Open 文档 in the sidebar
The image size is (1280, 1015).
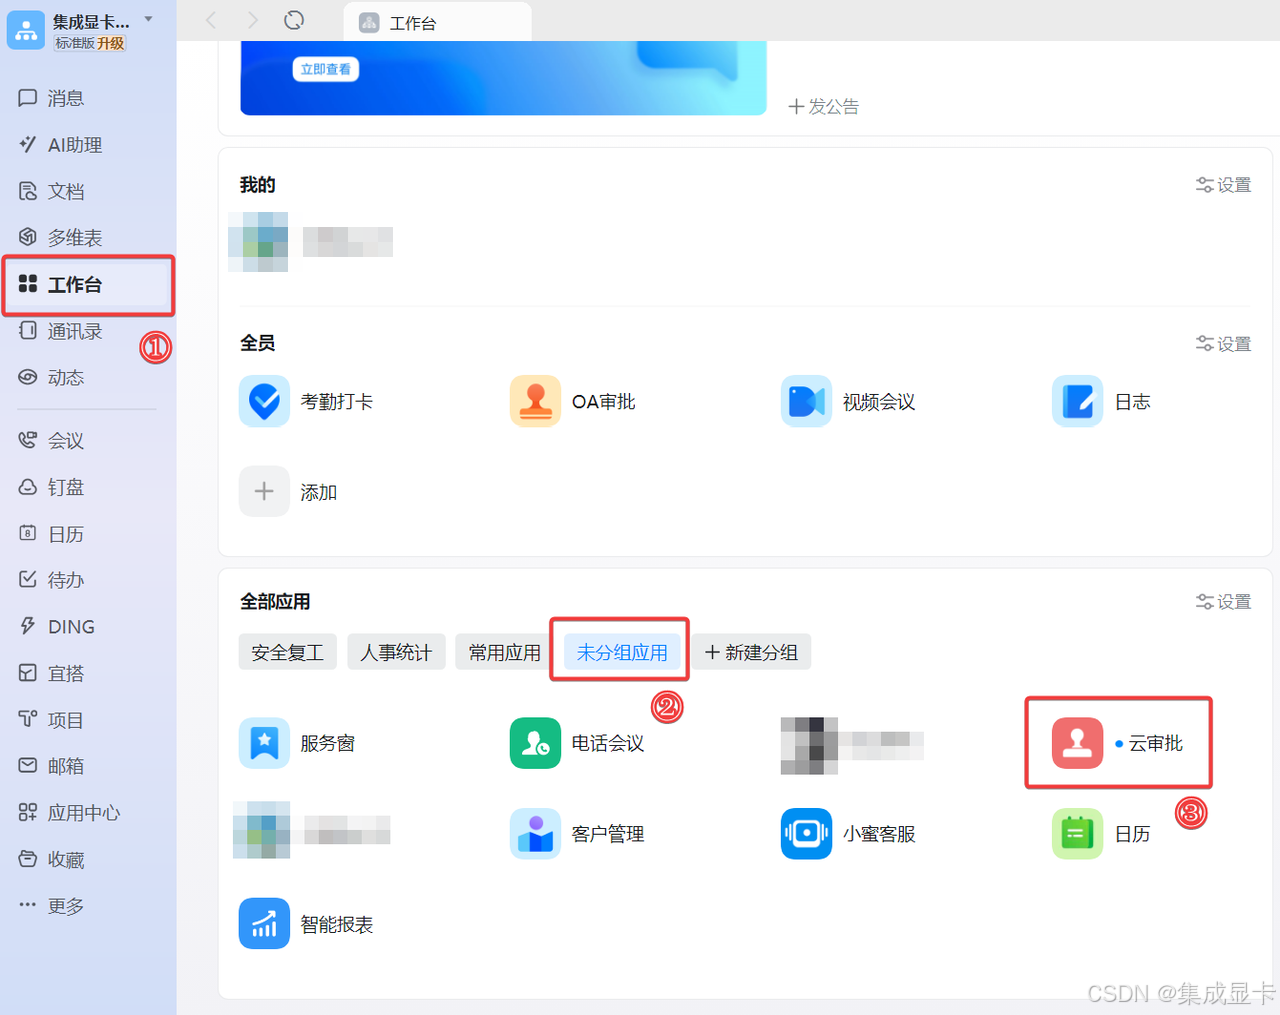51,191
